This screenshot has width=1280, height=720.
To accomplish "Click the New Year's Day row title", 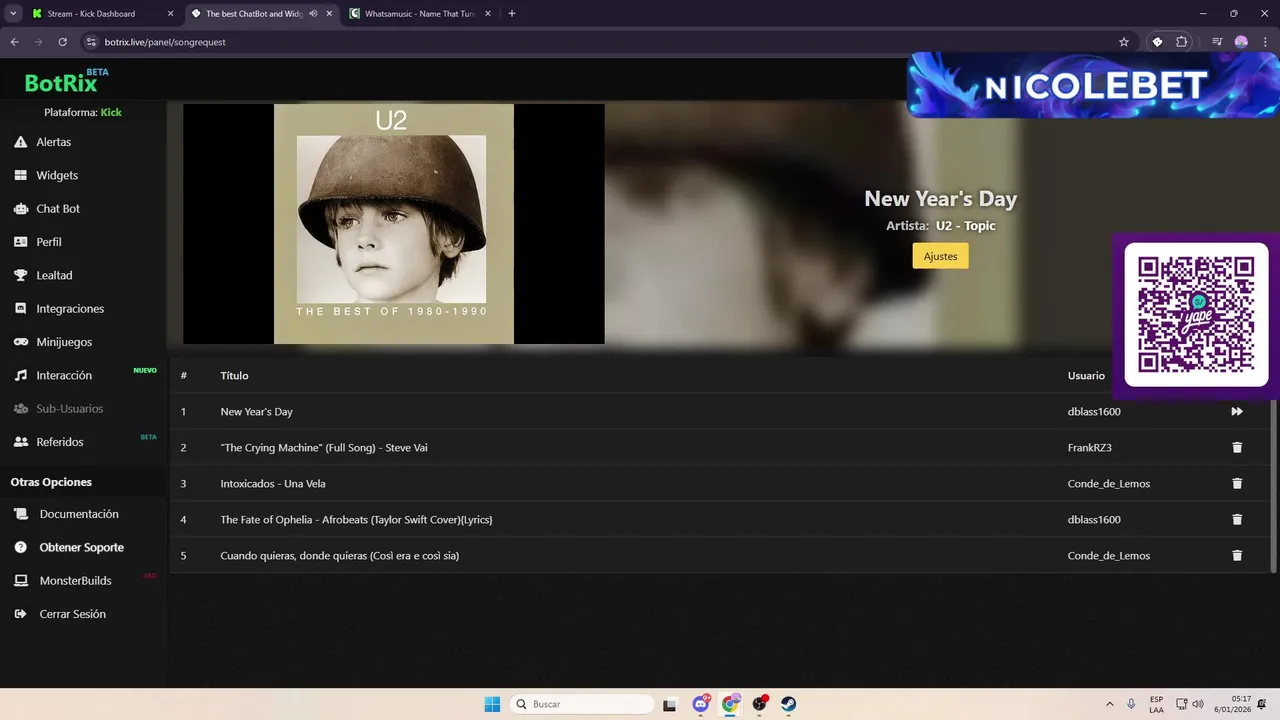I will pyautogui.click(x=257, y=412).
